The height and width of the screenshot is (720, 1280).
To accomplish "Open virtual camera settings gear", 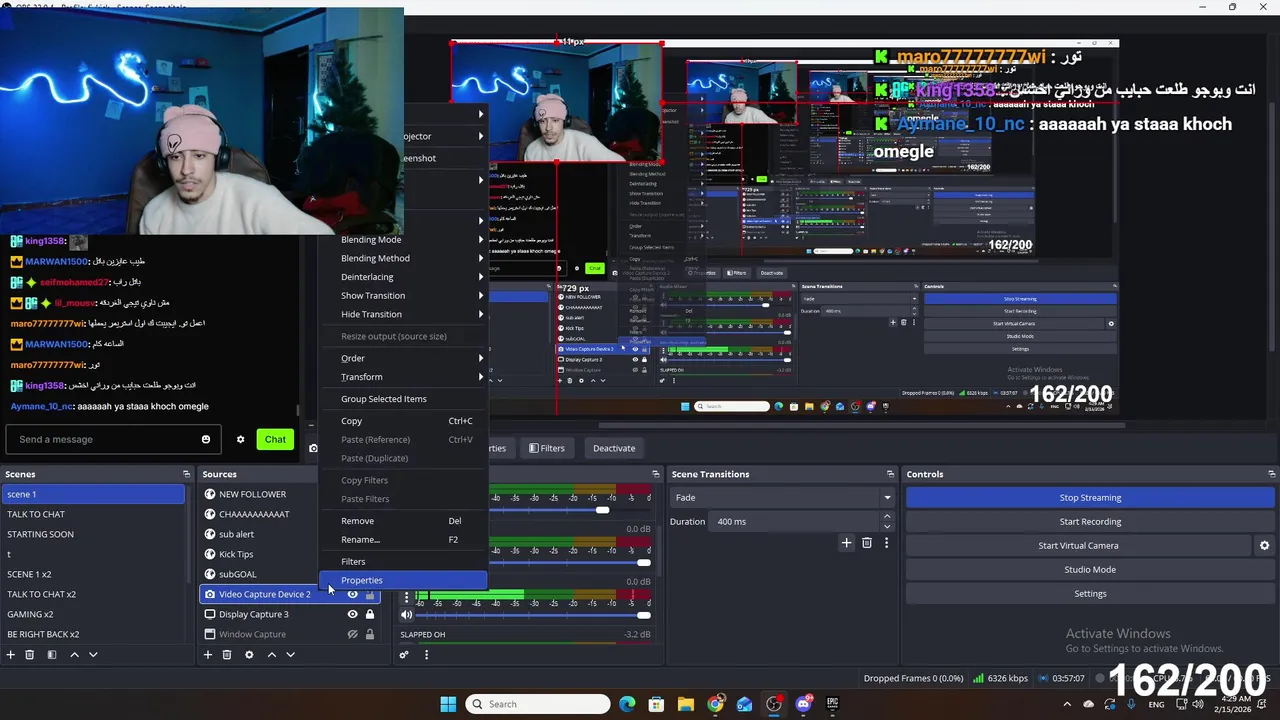I will coord(1264,546).
